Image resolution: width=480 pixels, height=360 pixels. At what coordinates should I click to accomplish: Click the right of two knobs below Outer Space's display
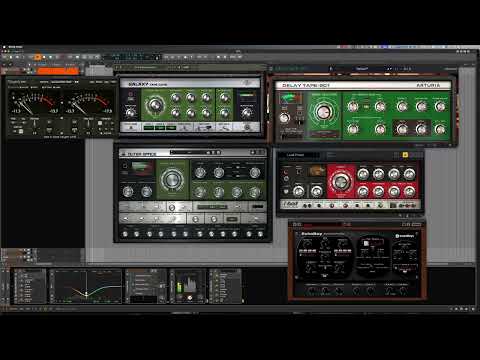[x=146, y=191]
